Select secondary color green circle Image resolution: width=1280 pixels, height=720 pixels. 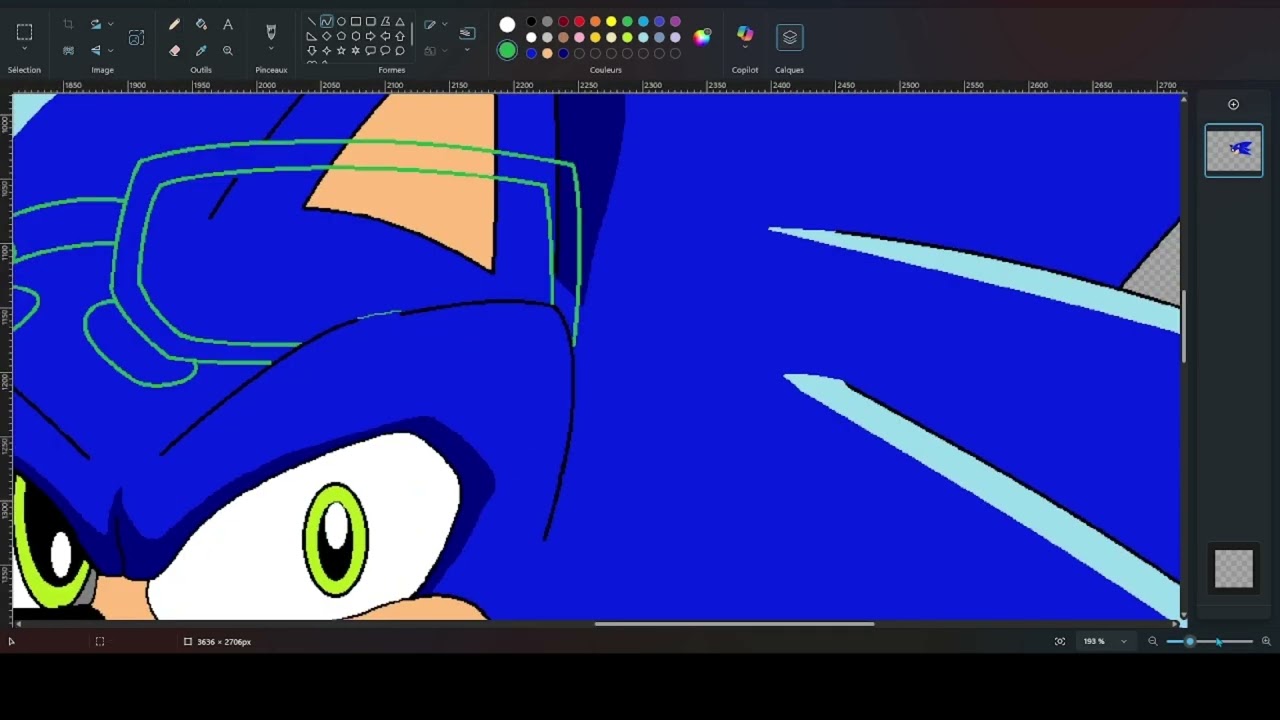[507, 50]
